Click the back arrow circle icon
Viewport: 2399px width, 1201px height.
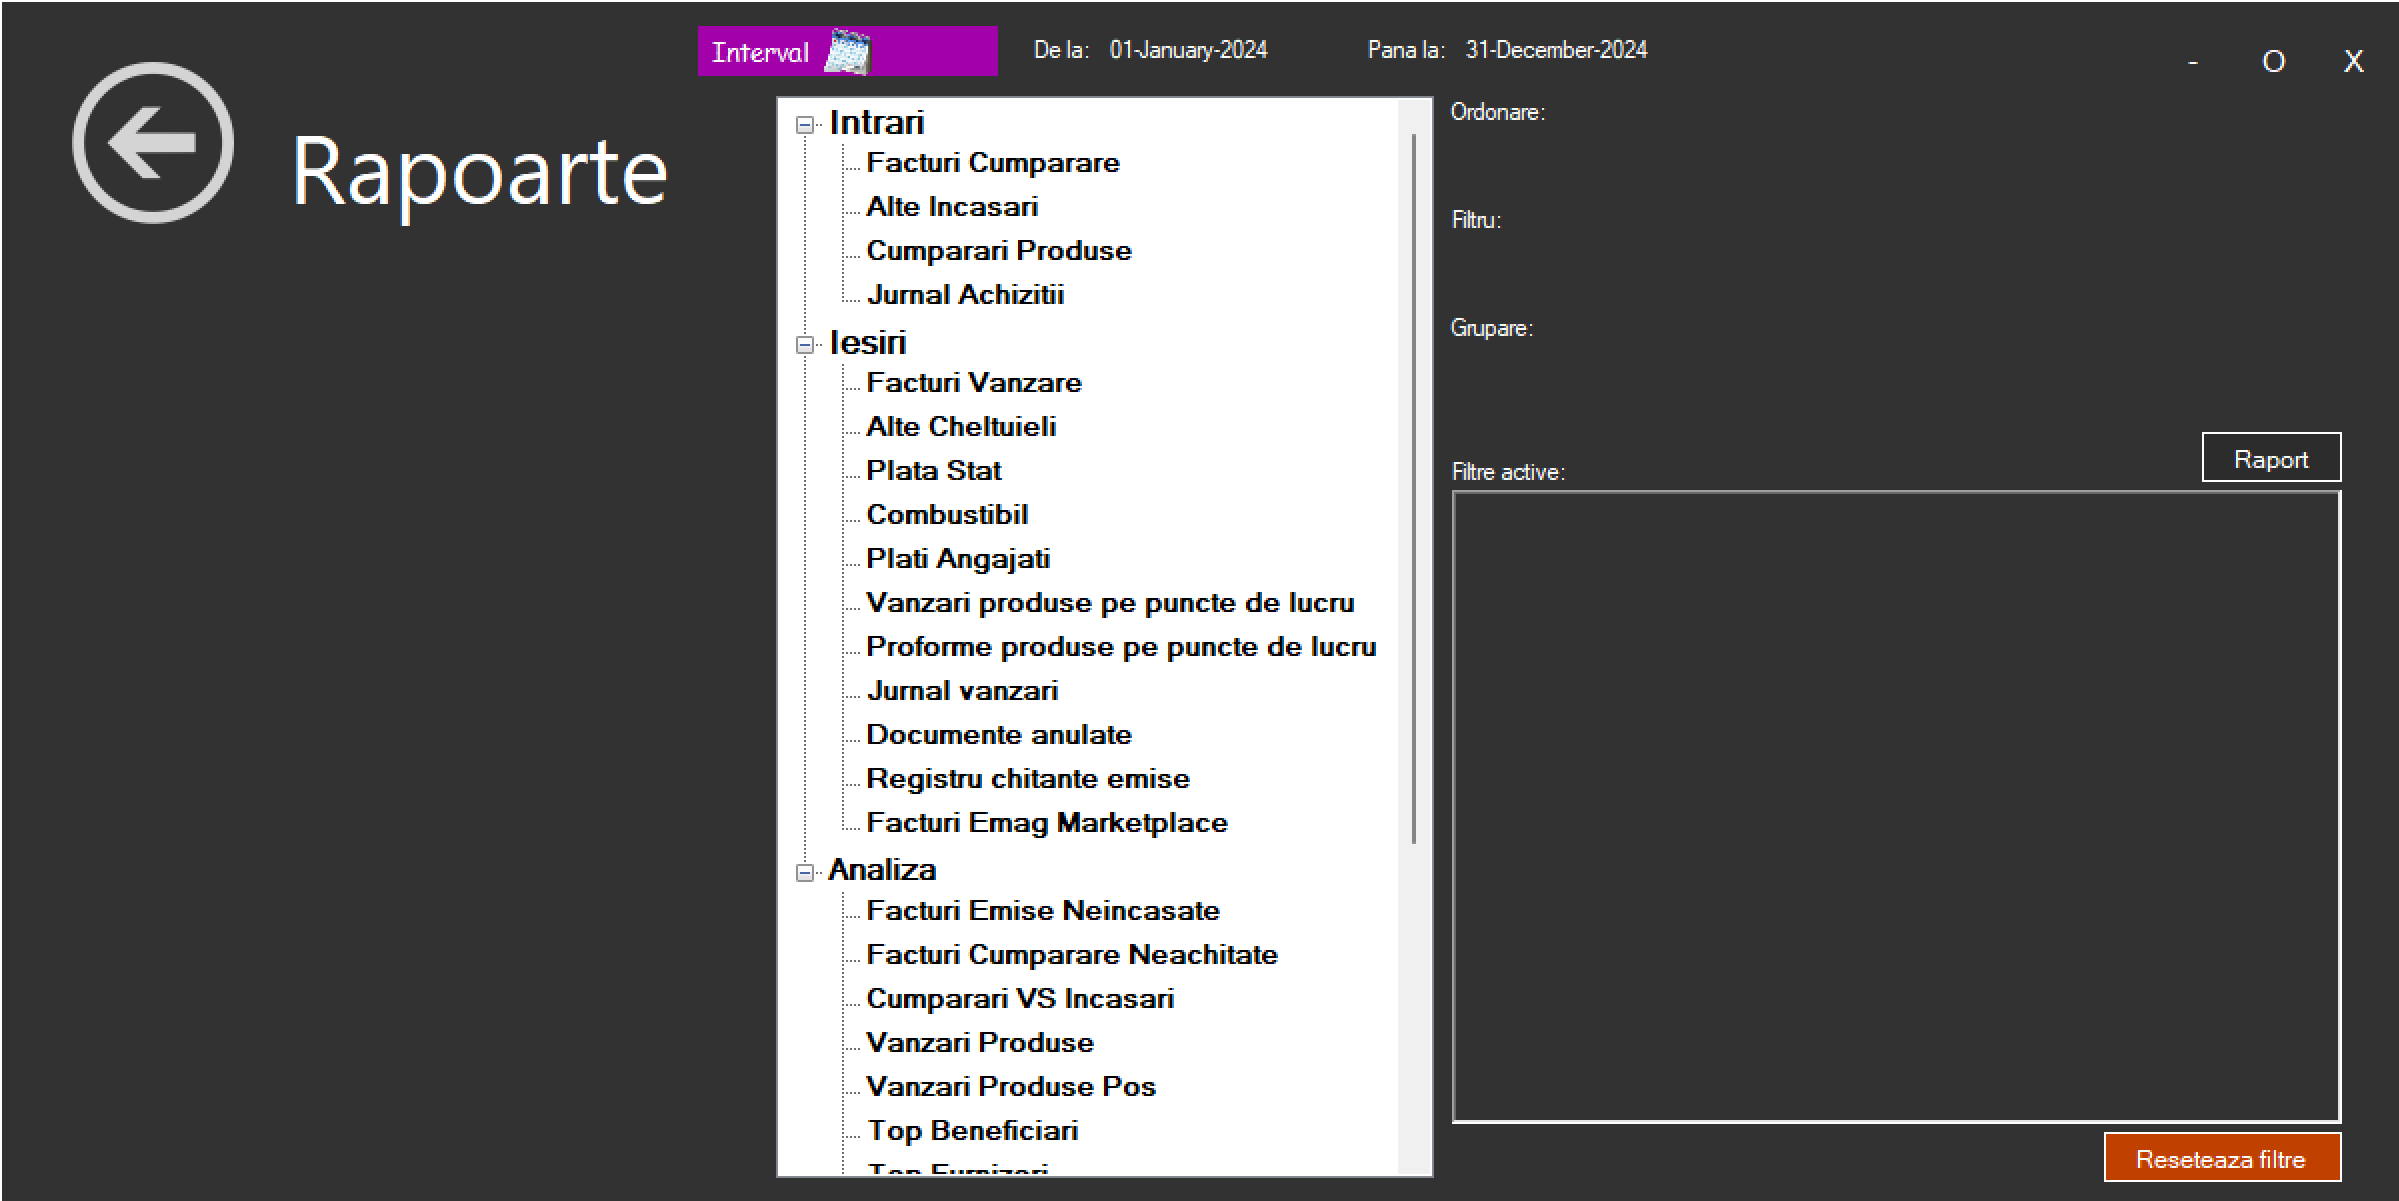(153, 143)
